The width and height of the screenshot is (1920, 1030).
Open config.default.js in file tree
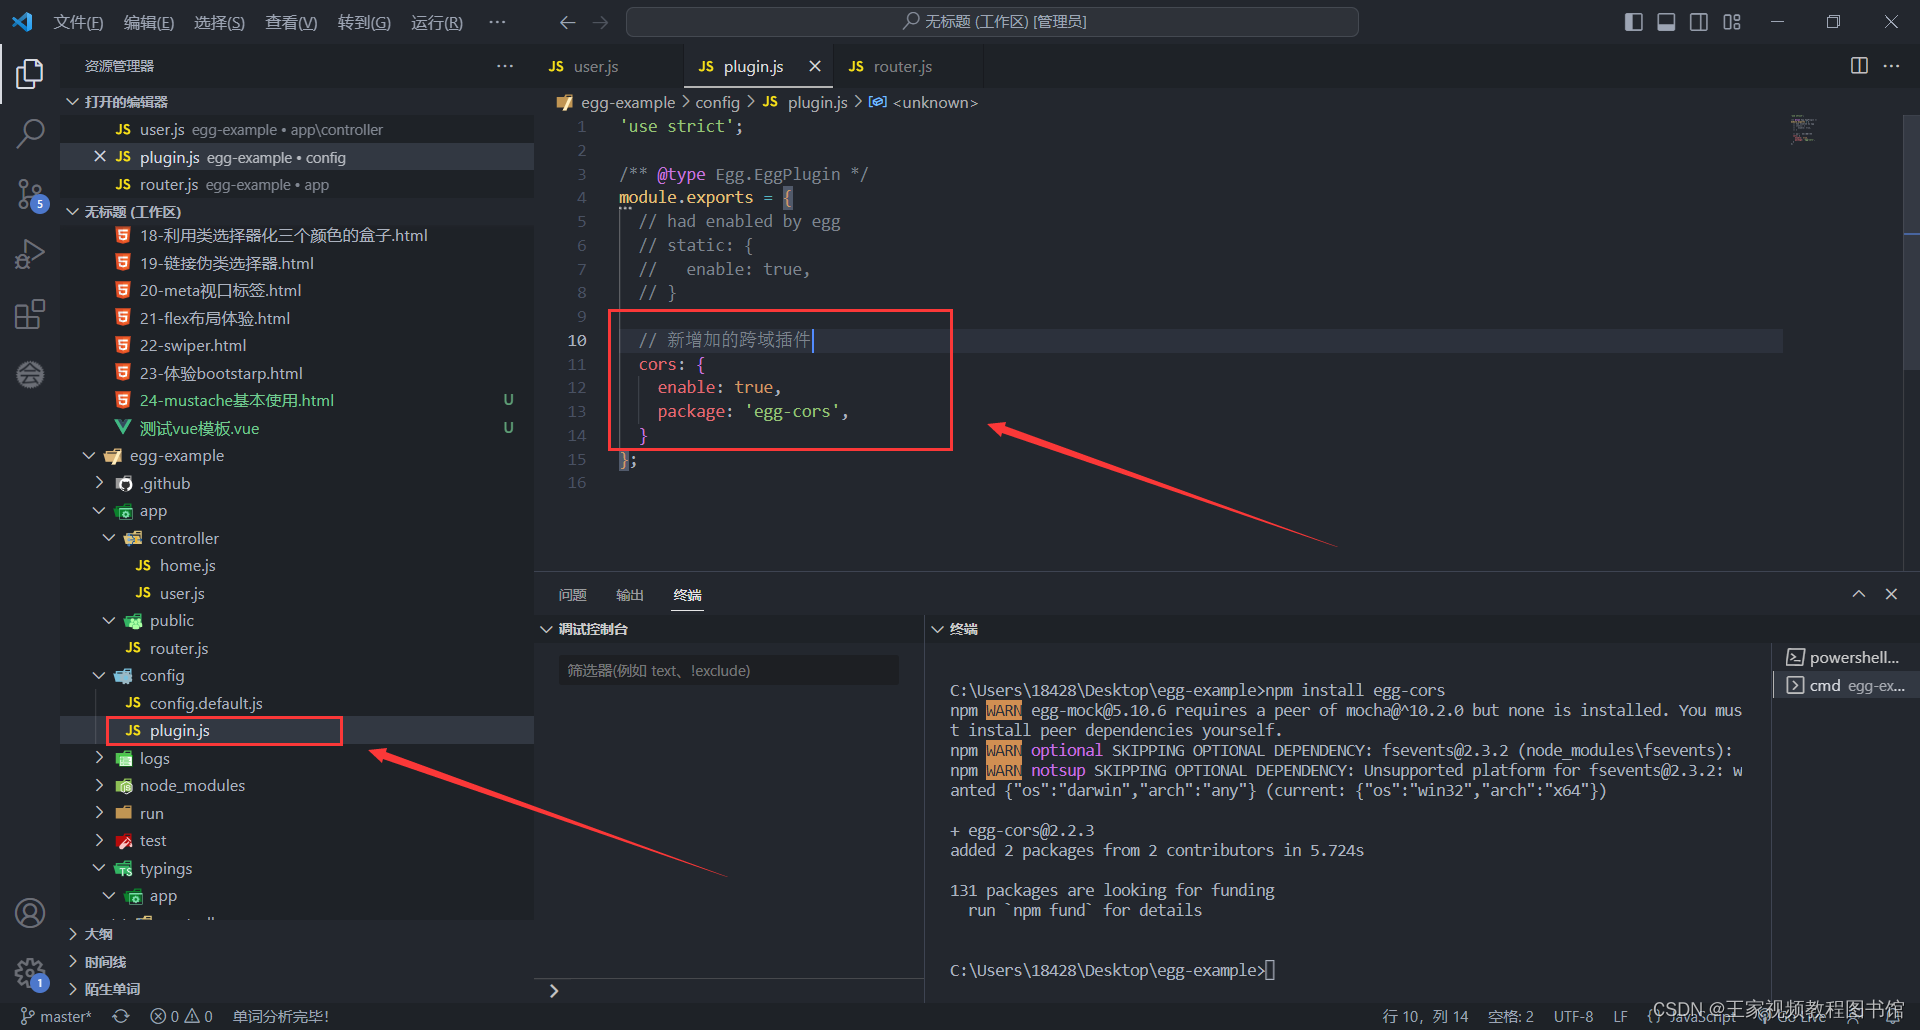297,704
